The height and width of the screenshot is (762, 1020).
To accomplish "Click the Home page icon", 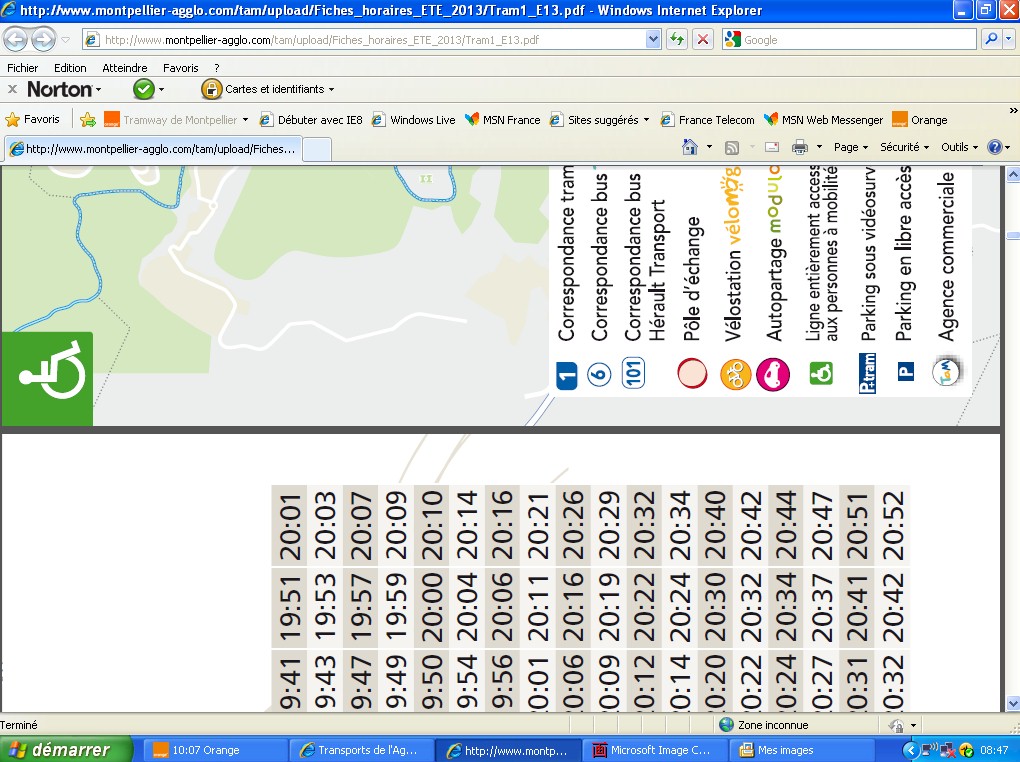I will [x=689, y=147].
